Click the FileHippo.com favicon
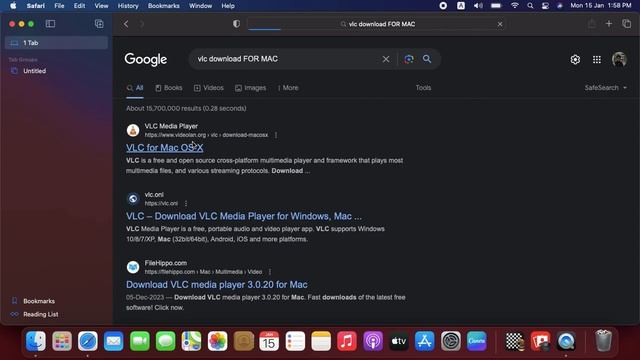Screen dimensions: 640x360 [133, 267]
